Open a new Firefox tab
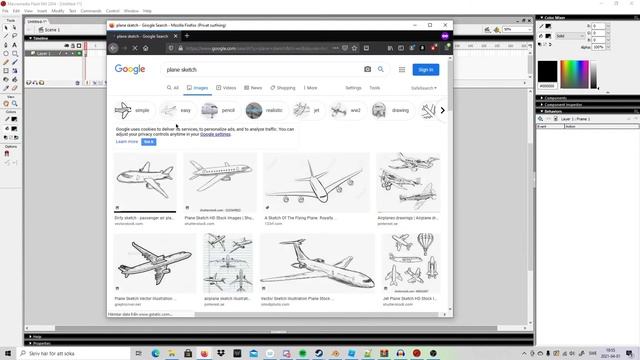The image size is (640, 360). pos(187,36)
